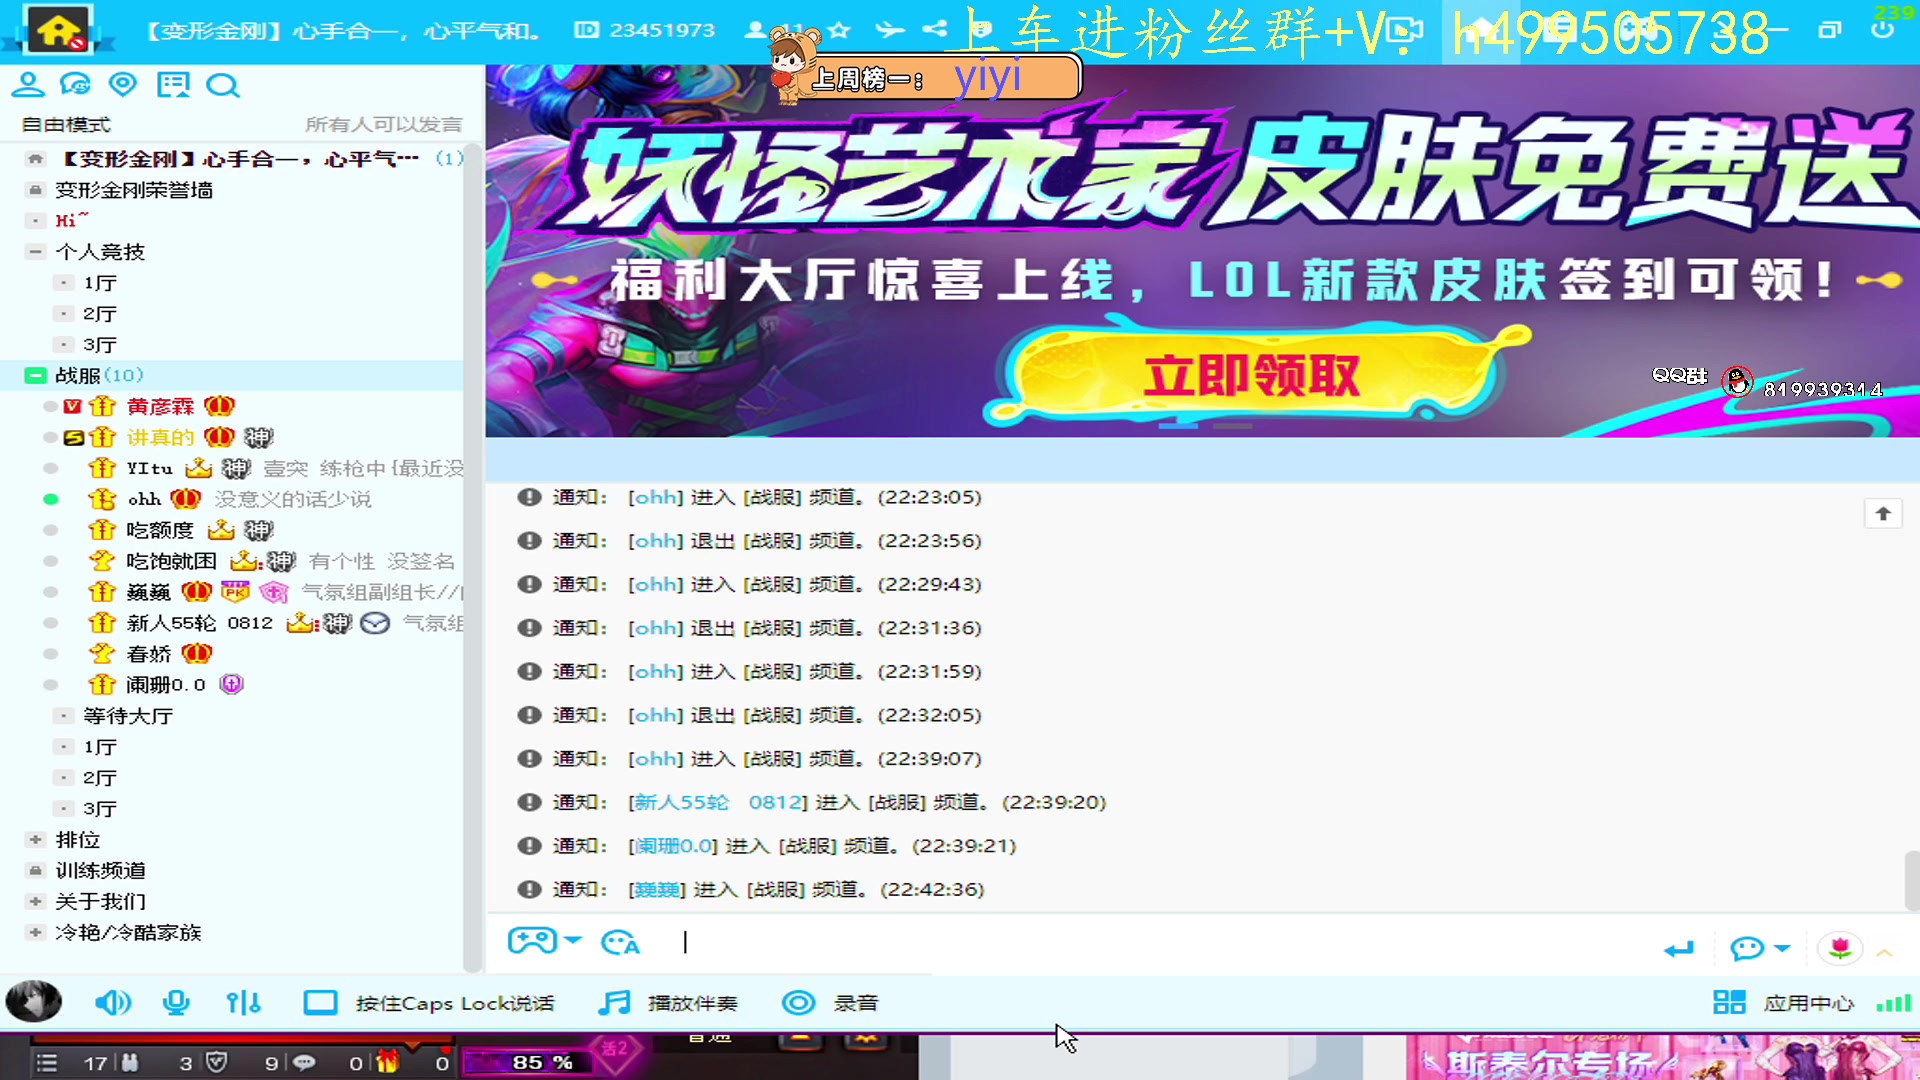
Task: Expand the 排位 channel group
Action: click(x=35, y=839)
